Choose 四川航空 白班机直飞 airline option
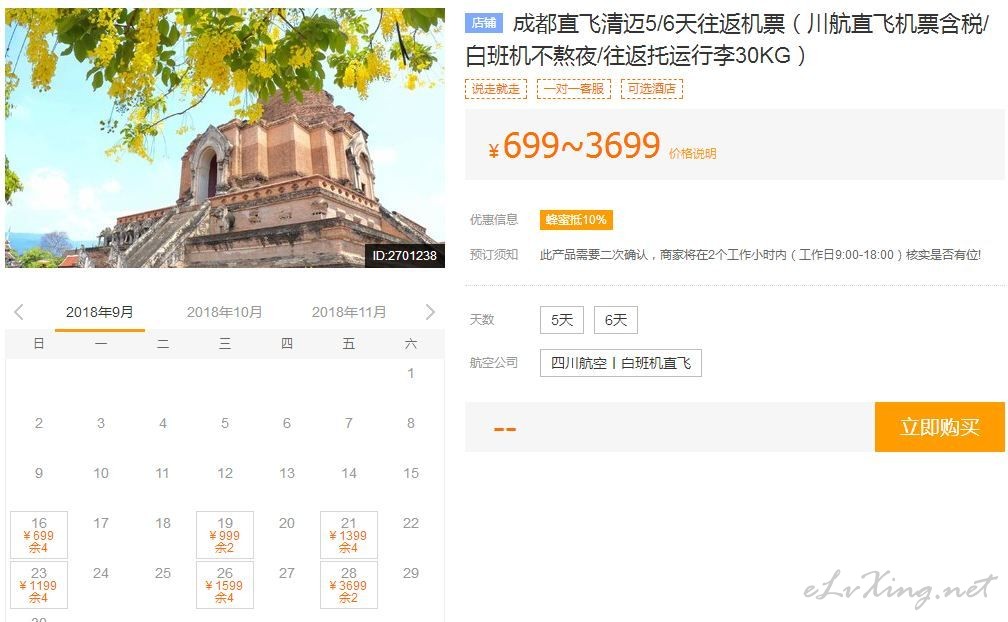Image resolution: width=1008 pixels, height=622 pixels. 620,363
